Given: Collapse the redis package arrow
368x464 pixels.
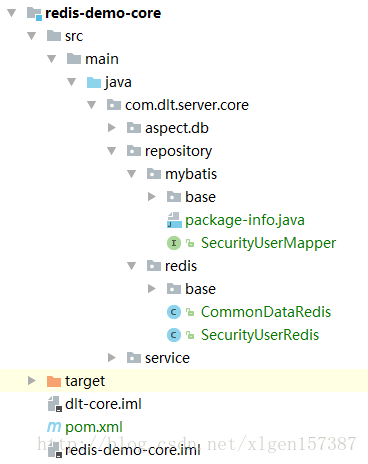Looking at the screenshot, I should [x=131, y=266].
